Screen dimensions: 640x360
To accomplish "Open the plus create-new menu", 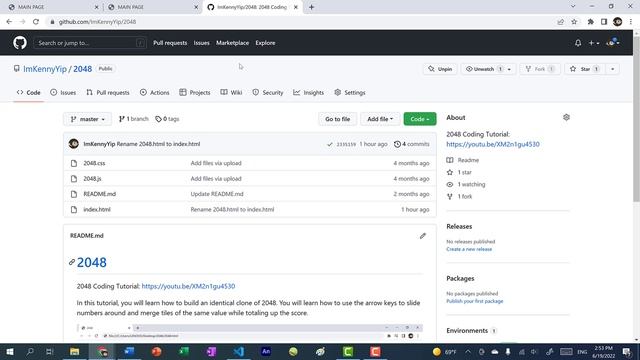I will tap(593, 43).
